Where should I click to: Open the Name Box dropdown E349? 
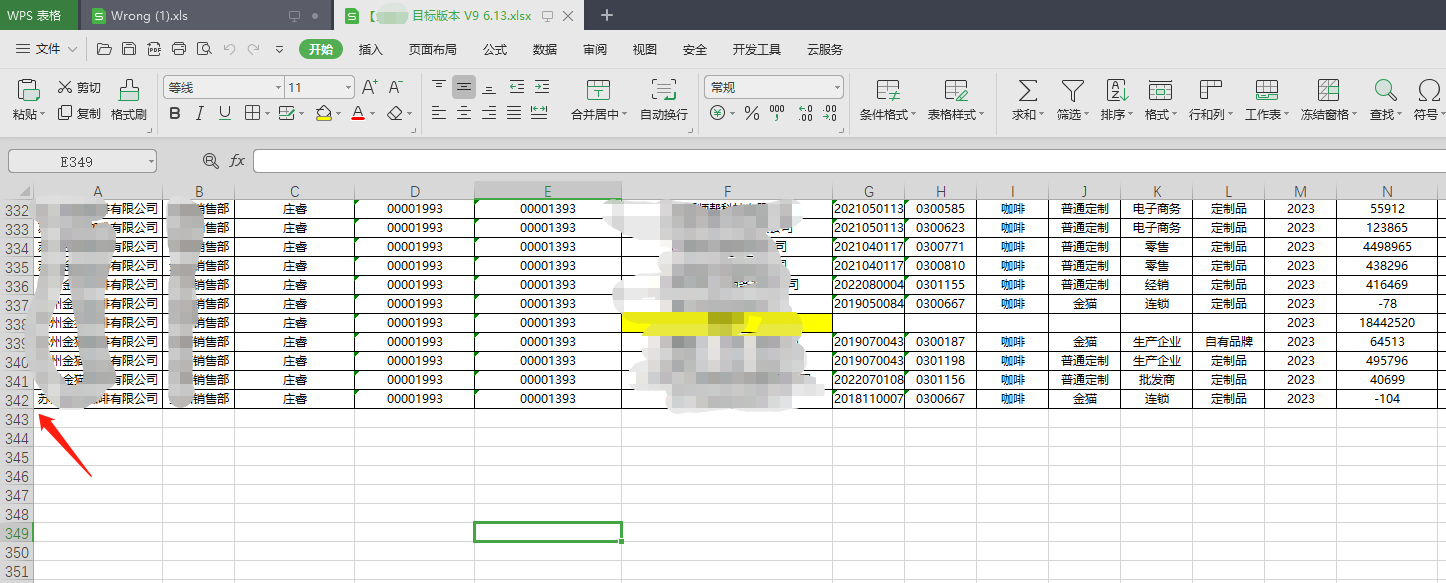(151, 160)
